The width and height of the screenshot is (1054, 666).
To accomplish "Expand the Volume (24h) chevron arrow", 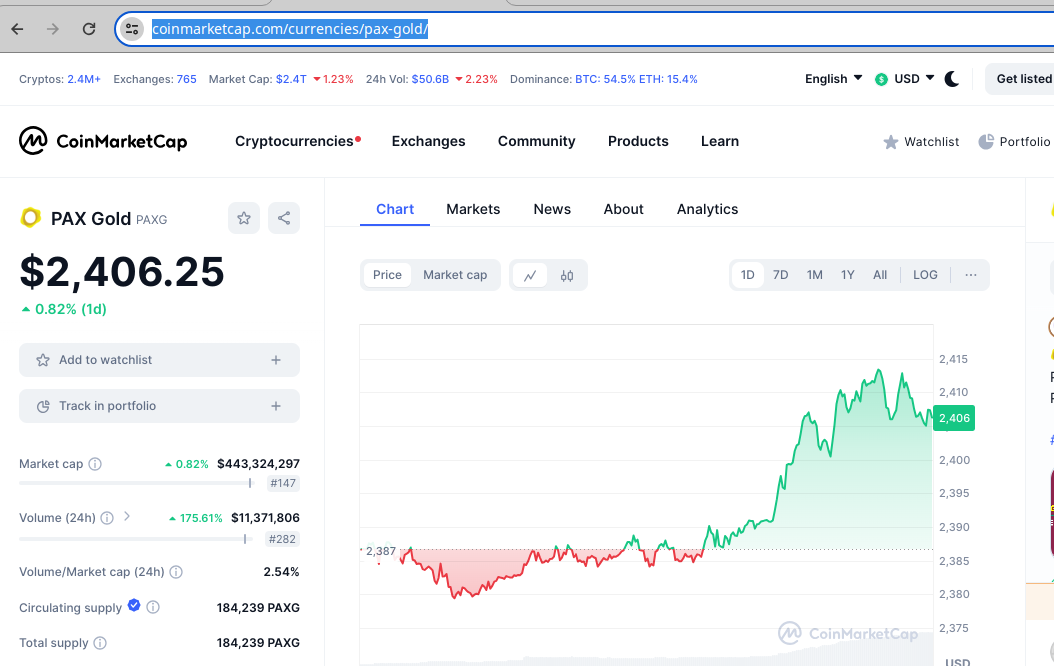I will coord(126,517).
